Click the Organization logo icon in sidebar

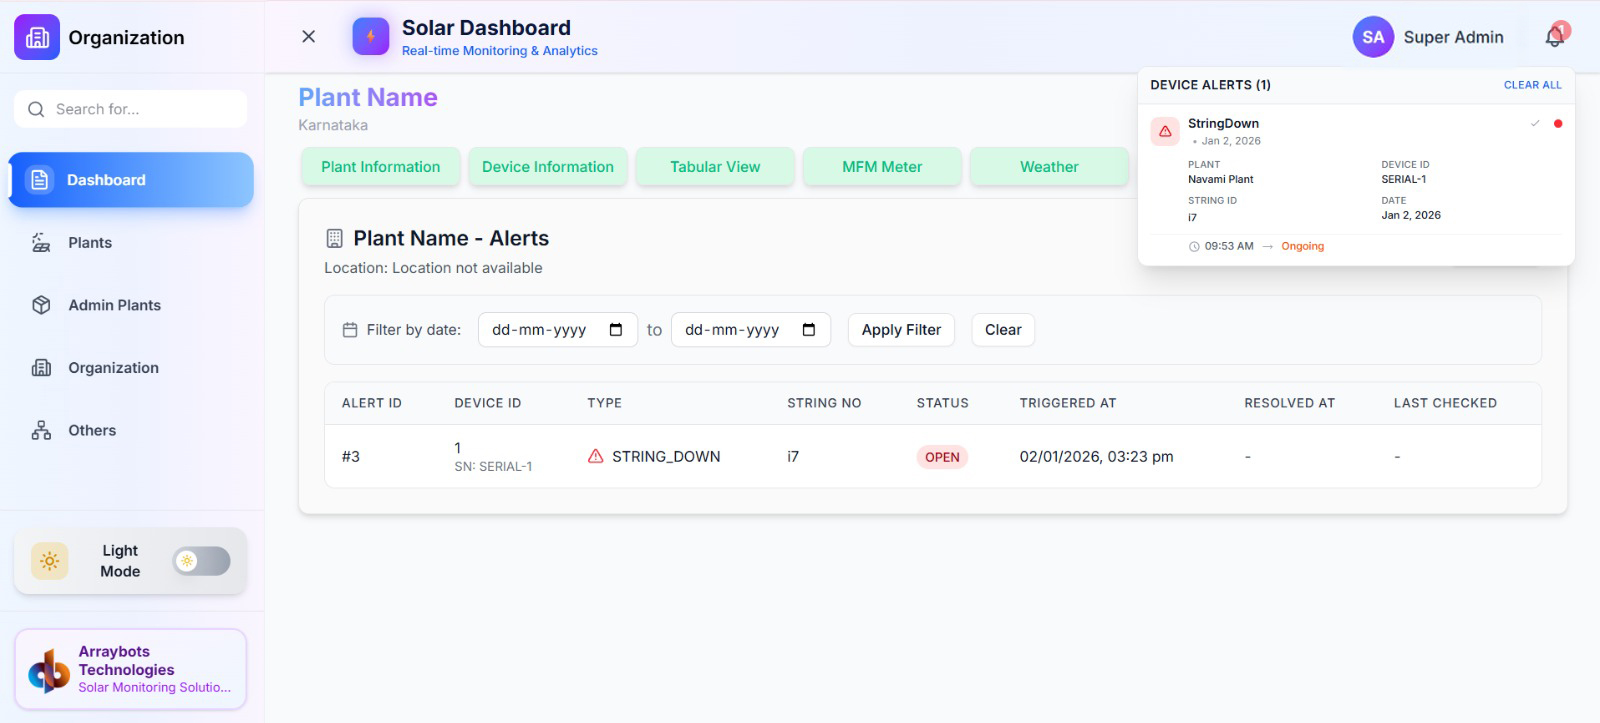[x=37, y=37]
